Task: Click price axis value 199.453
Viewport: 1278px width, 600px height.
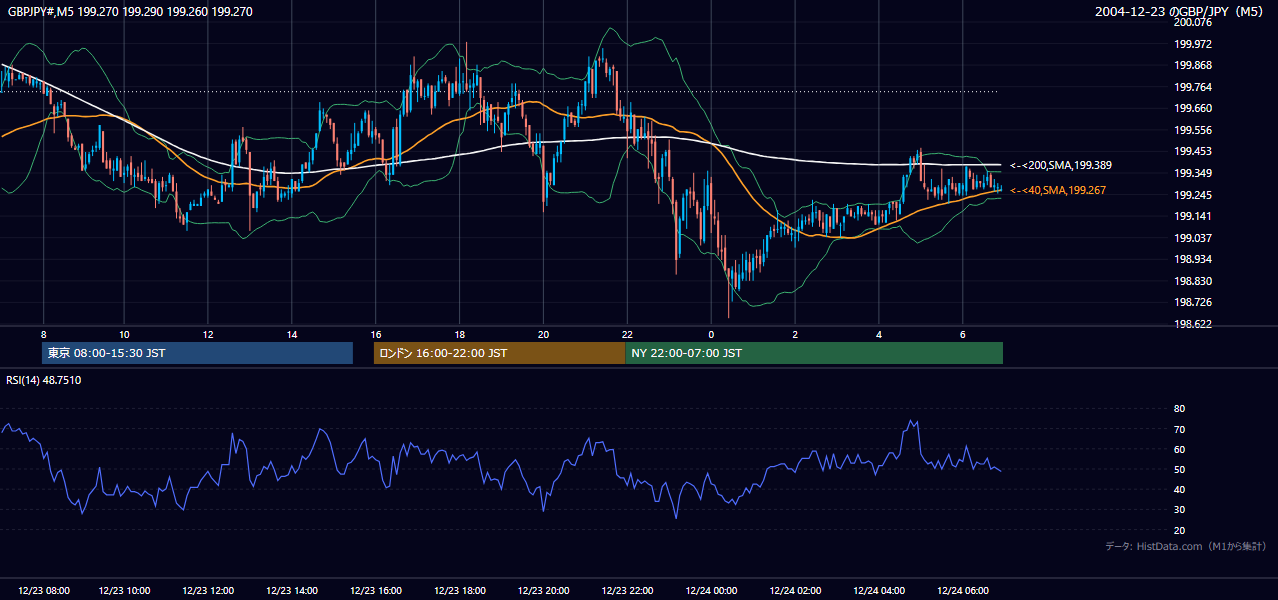Action: pos(1193,152)
